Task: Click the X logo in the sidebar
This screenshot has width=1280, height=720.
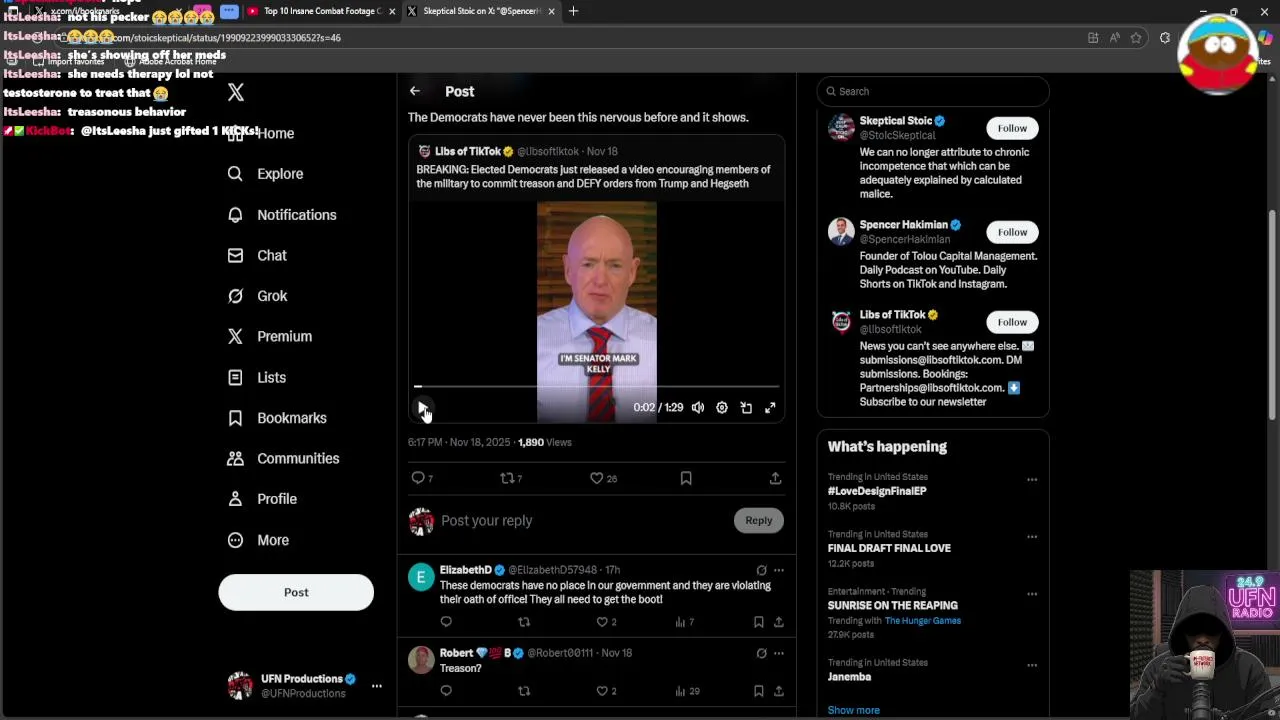Action: [x=236, y=92]
